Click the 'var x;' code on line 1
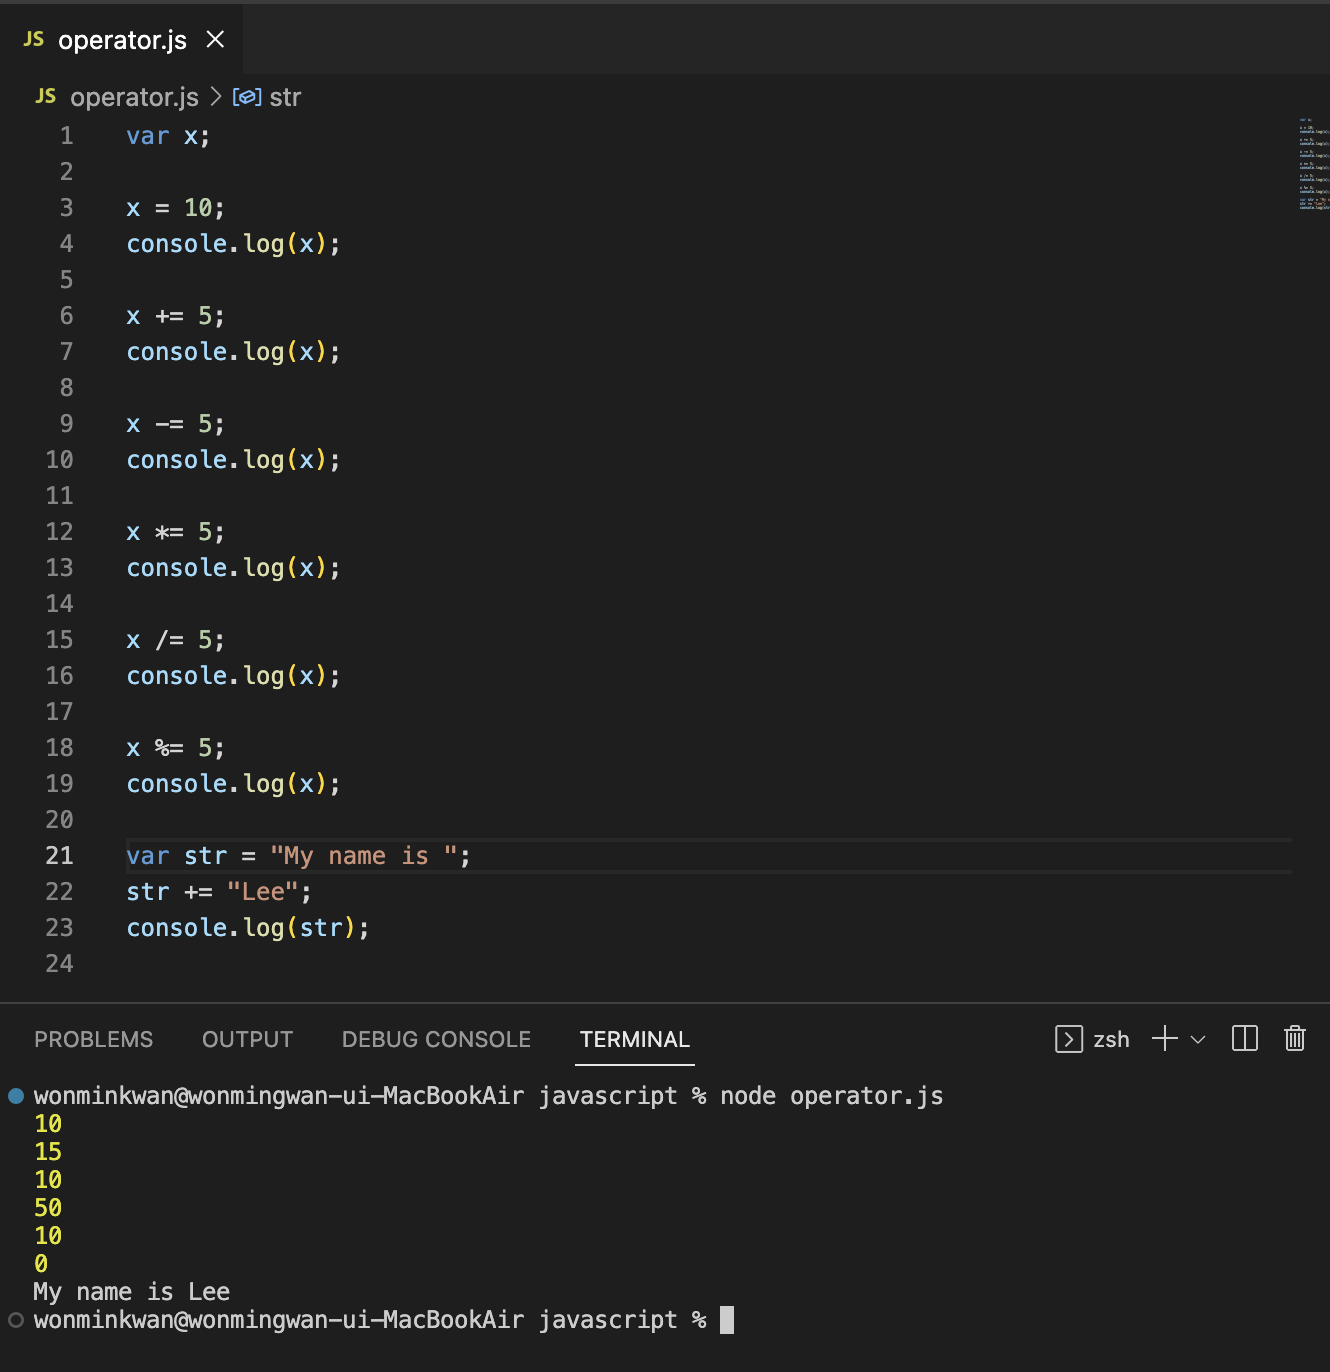This screenshot has height=1372, width=1330. (168, 136)
